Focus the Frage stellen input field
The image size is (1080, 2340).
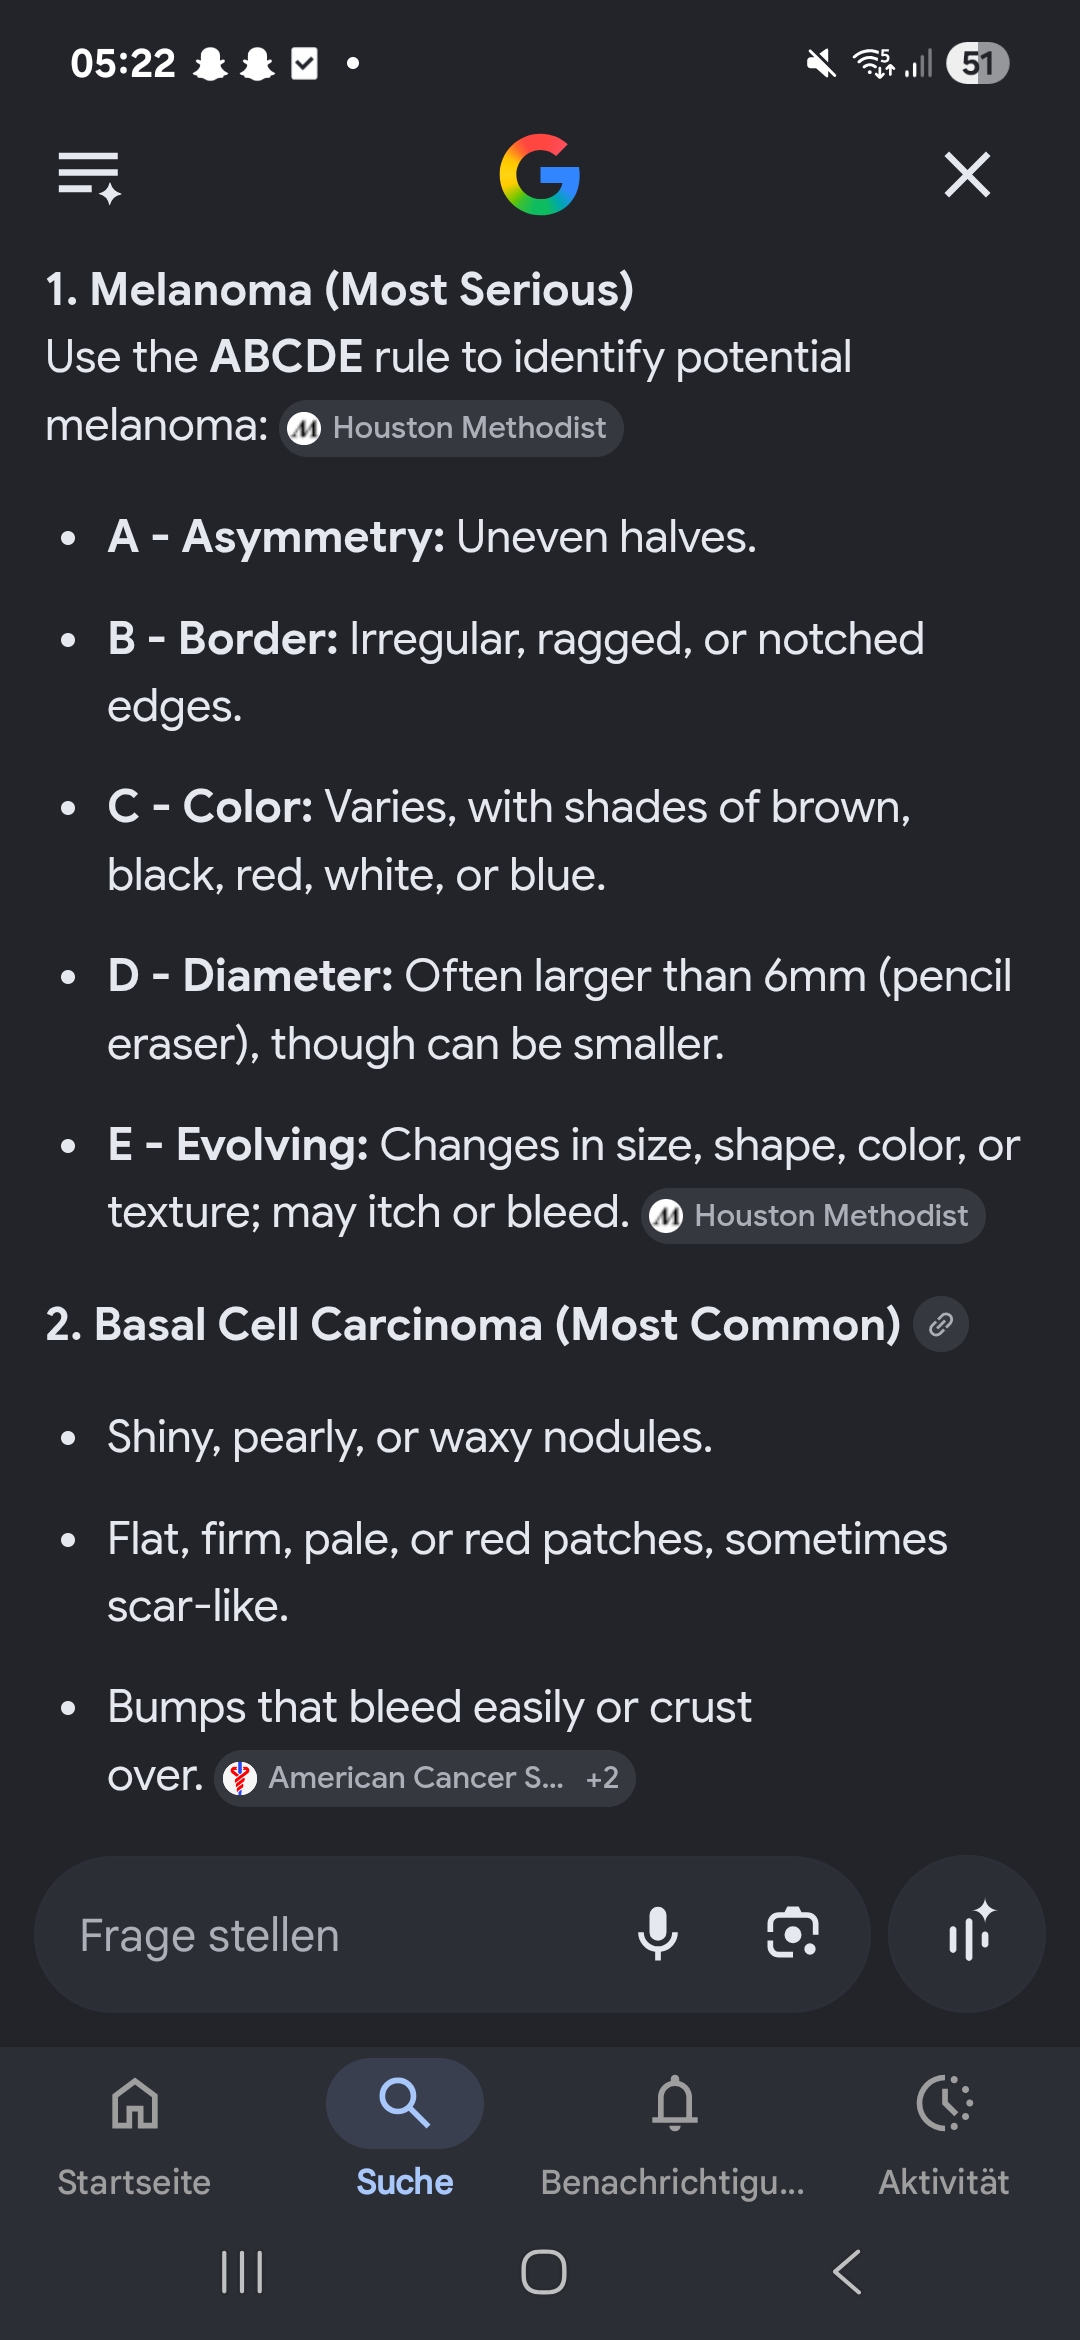pos(330,1935)
